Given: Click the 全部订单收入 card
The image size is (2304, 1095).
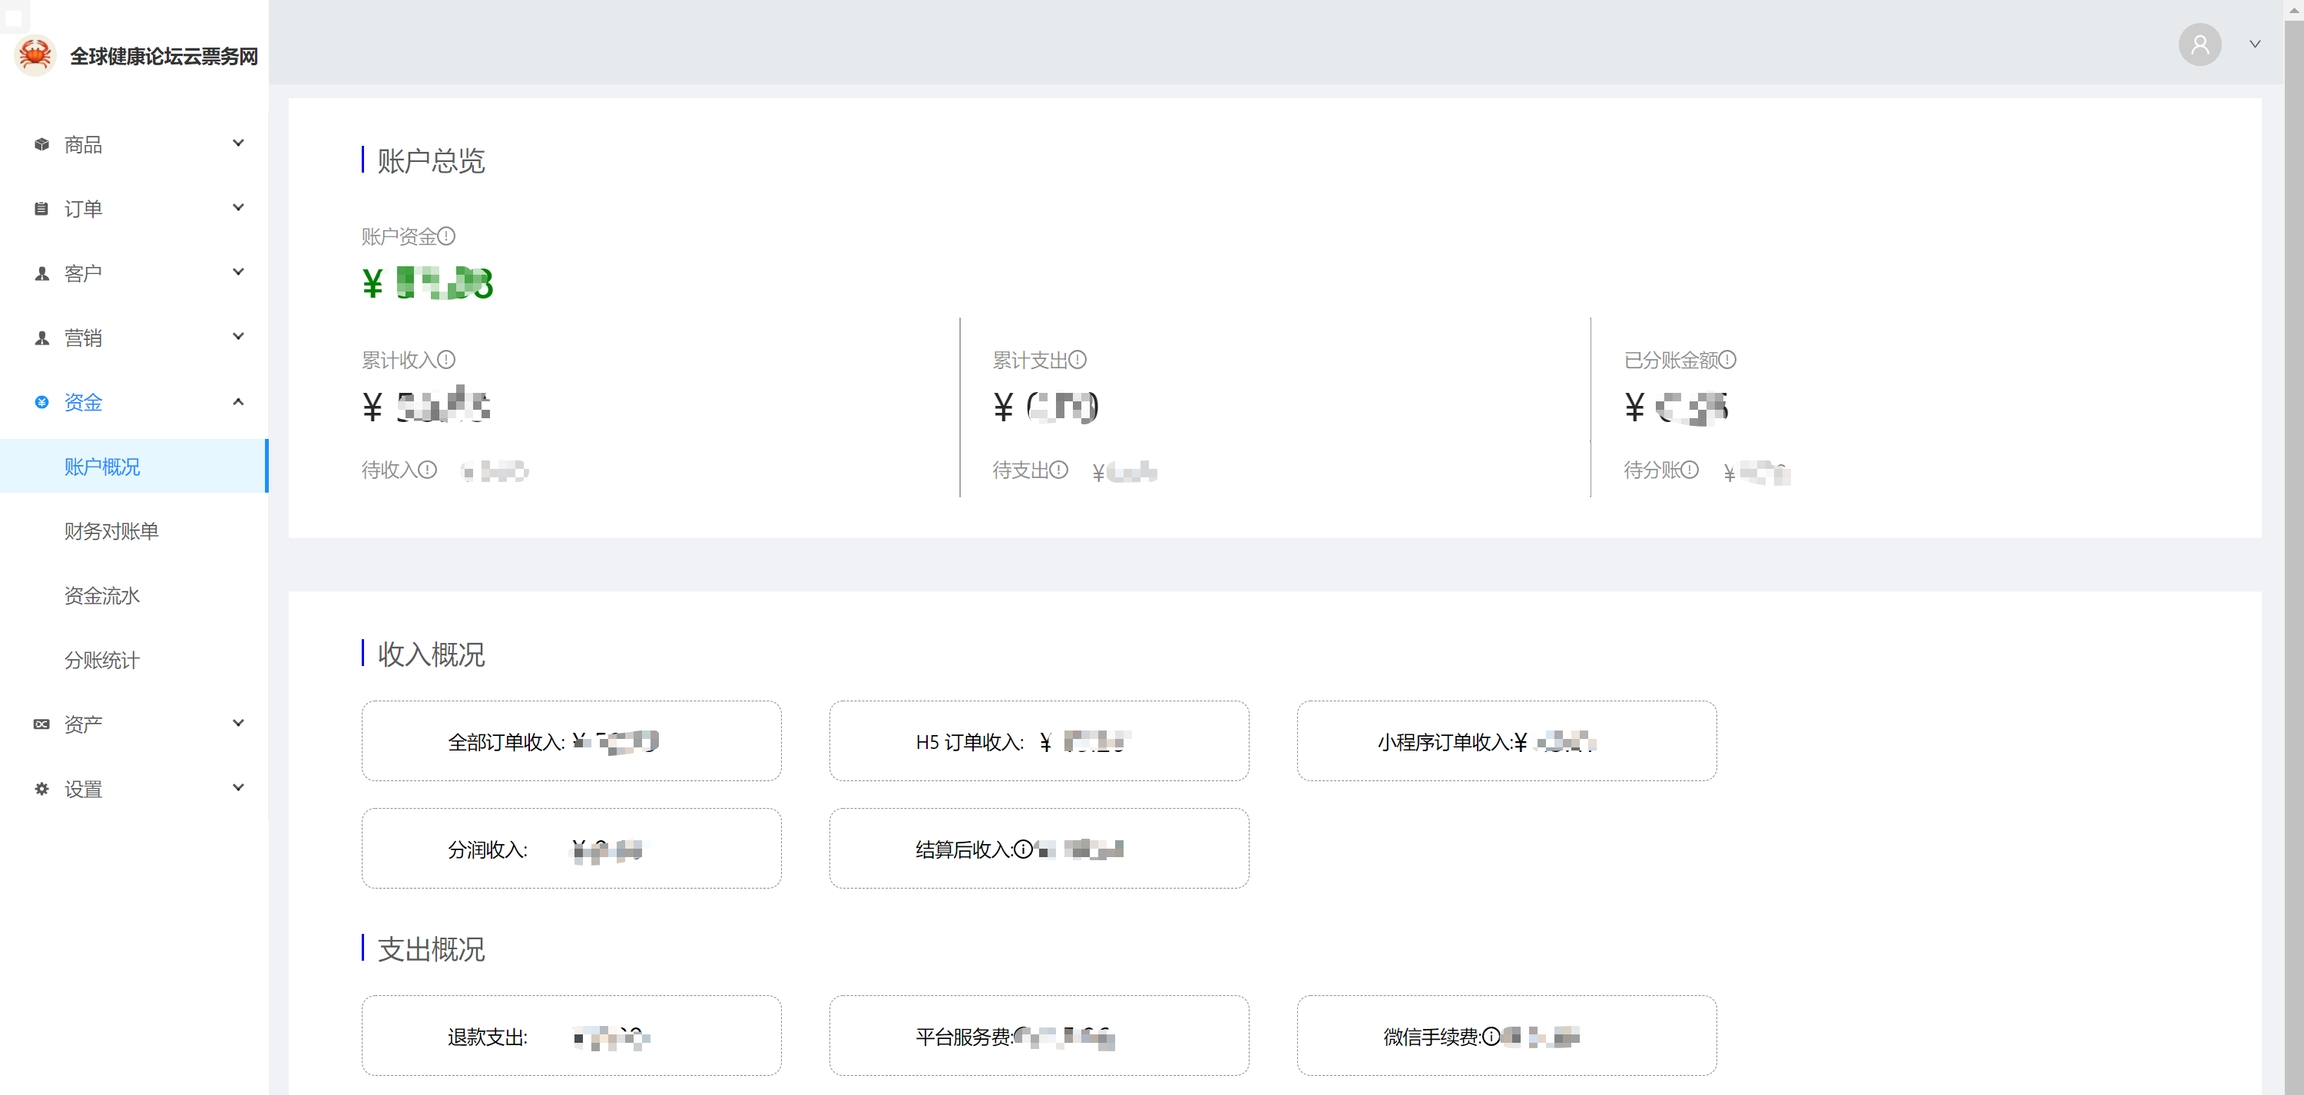Looking at the screenshot, I should pyautogui.click(x=571, y=741).
